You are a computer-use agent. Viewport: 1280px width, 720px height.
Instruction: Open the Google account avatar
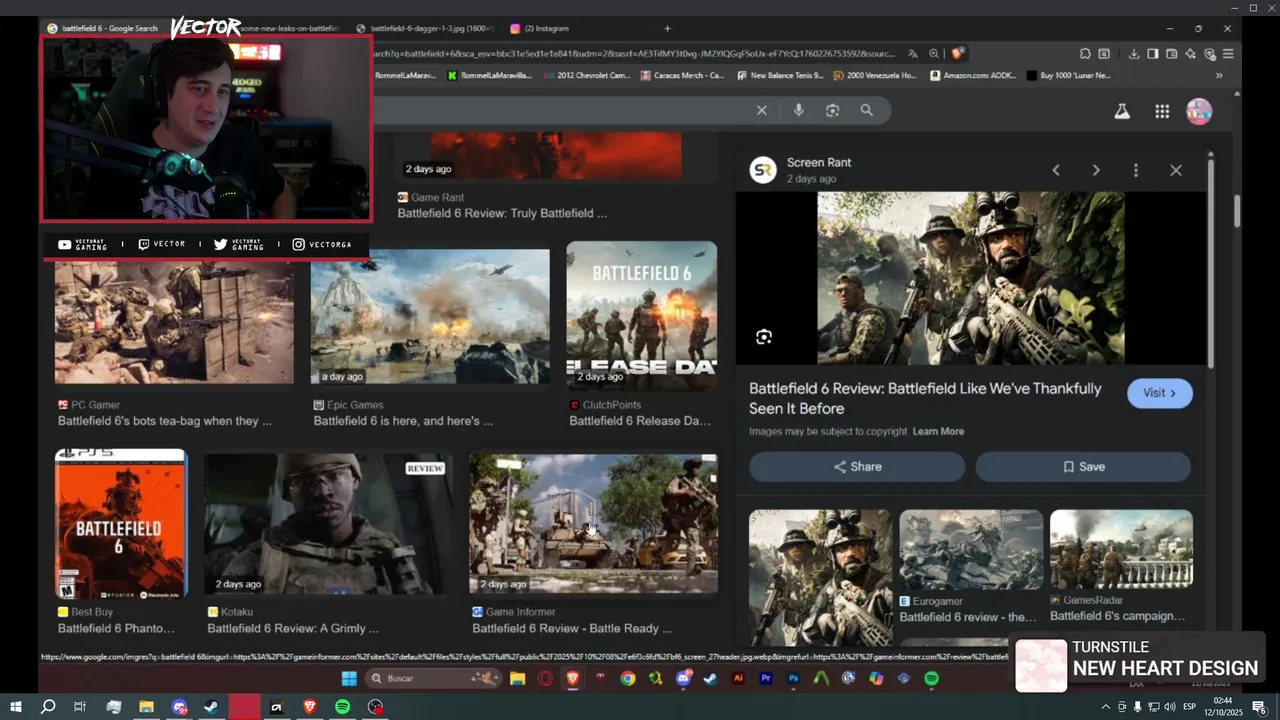(x=1199, y=112)
